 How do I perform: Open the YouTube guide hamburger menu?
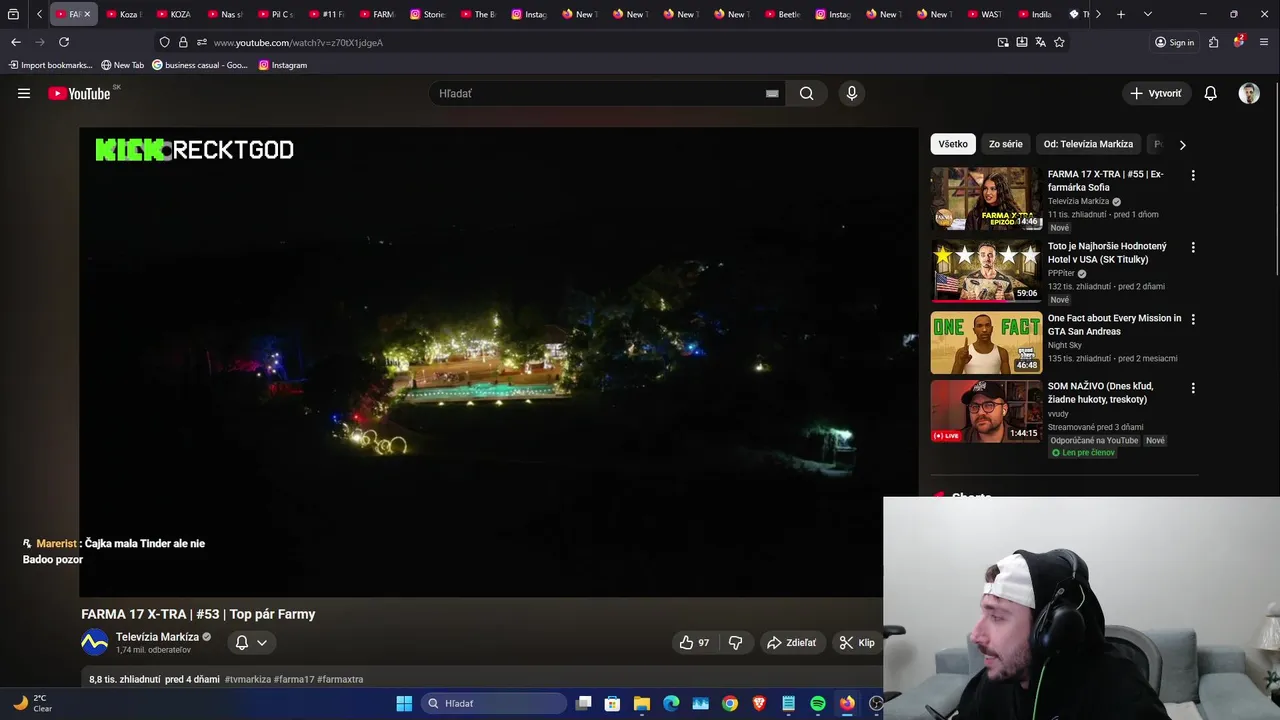24,93
